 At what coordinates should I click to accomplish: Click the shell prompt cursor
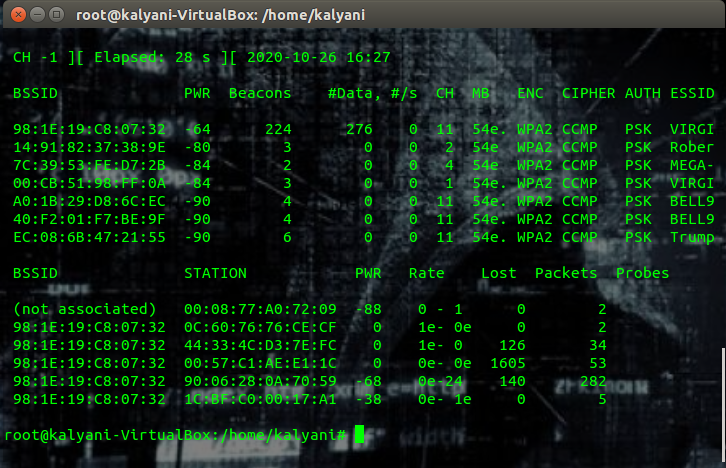click(359, 435)
